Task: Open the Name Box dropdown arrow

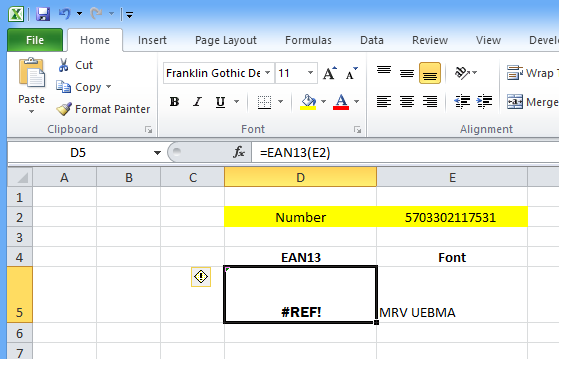Action: (x=157, y=153)
